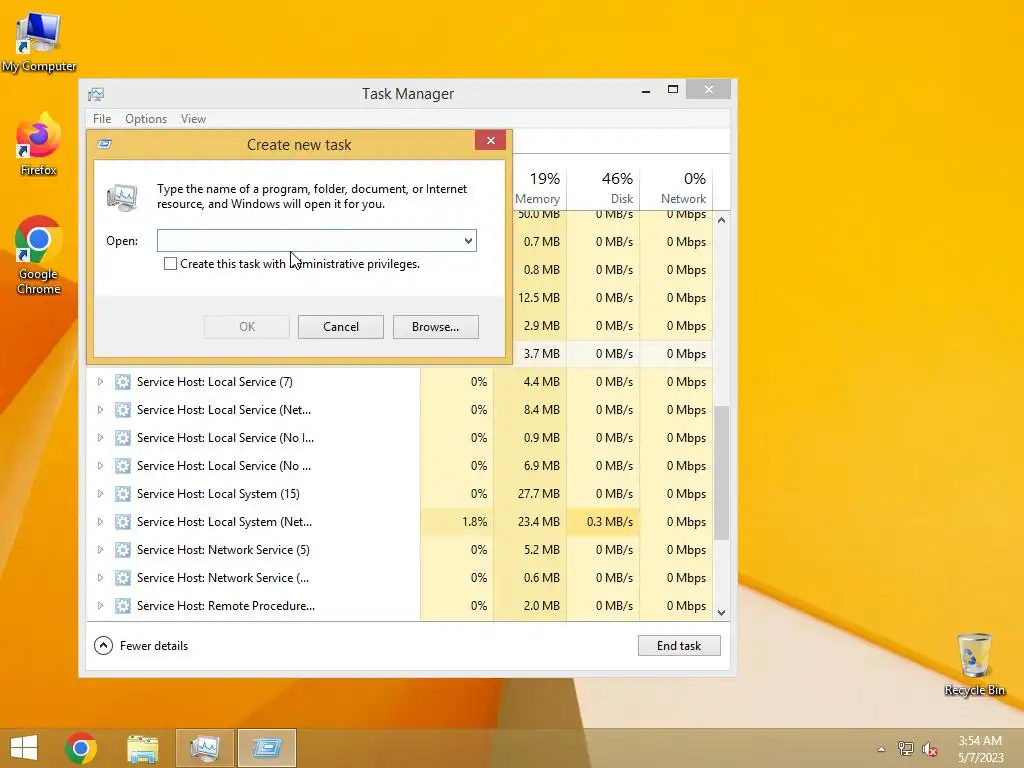
Task: Click Fewer details link
Action: tap(154, 646)
